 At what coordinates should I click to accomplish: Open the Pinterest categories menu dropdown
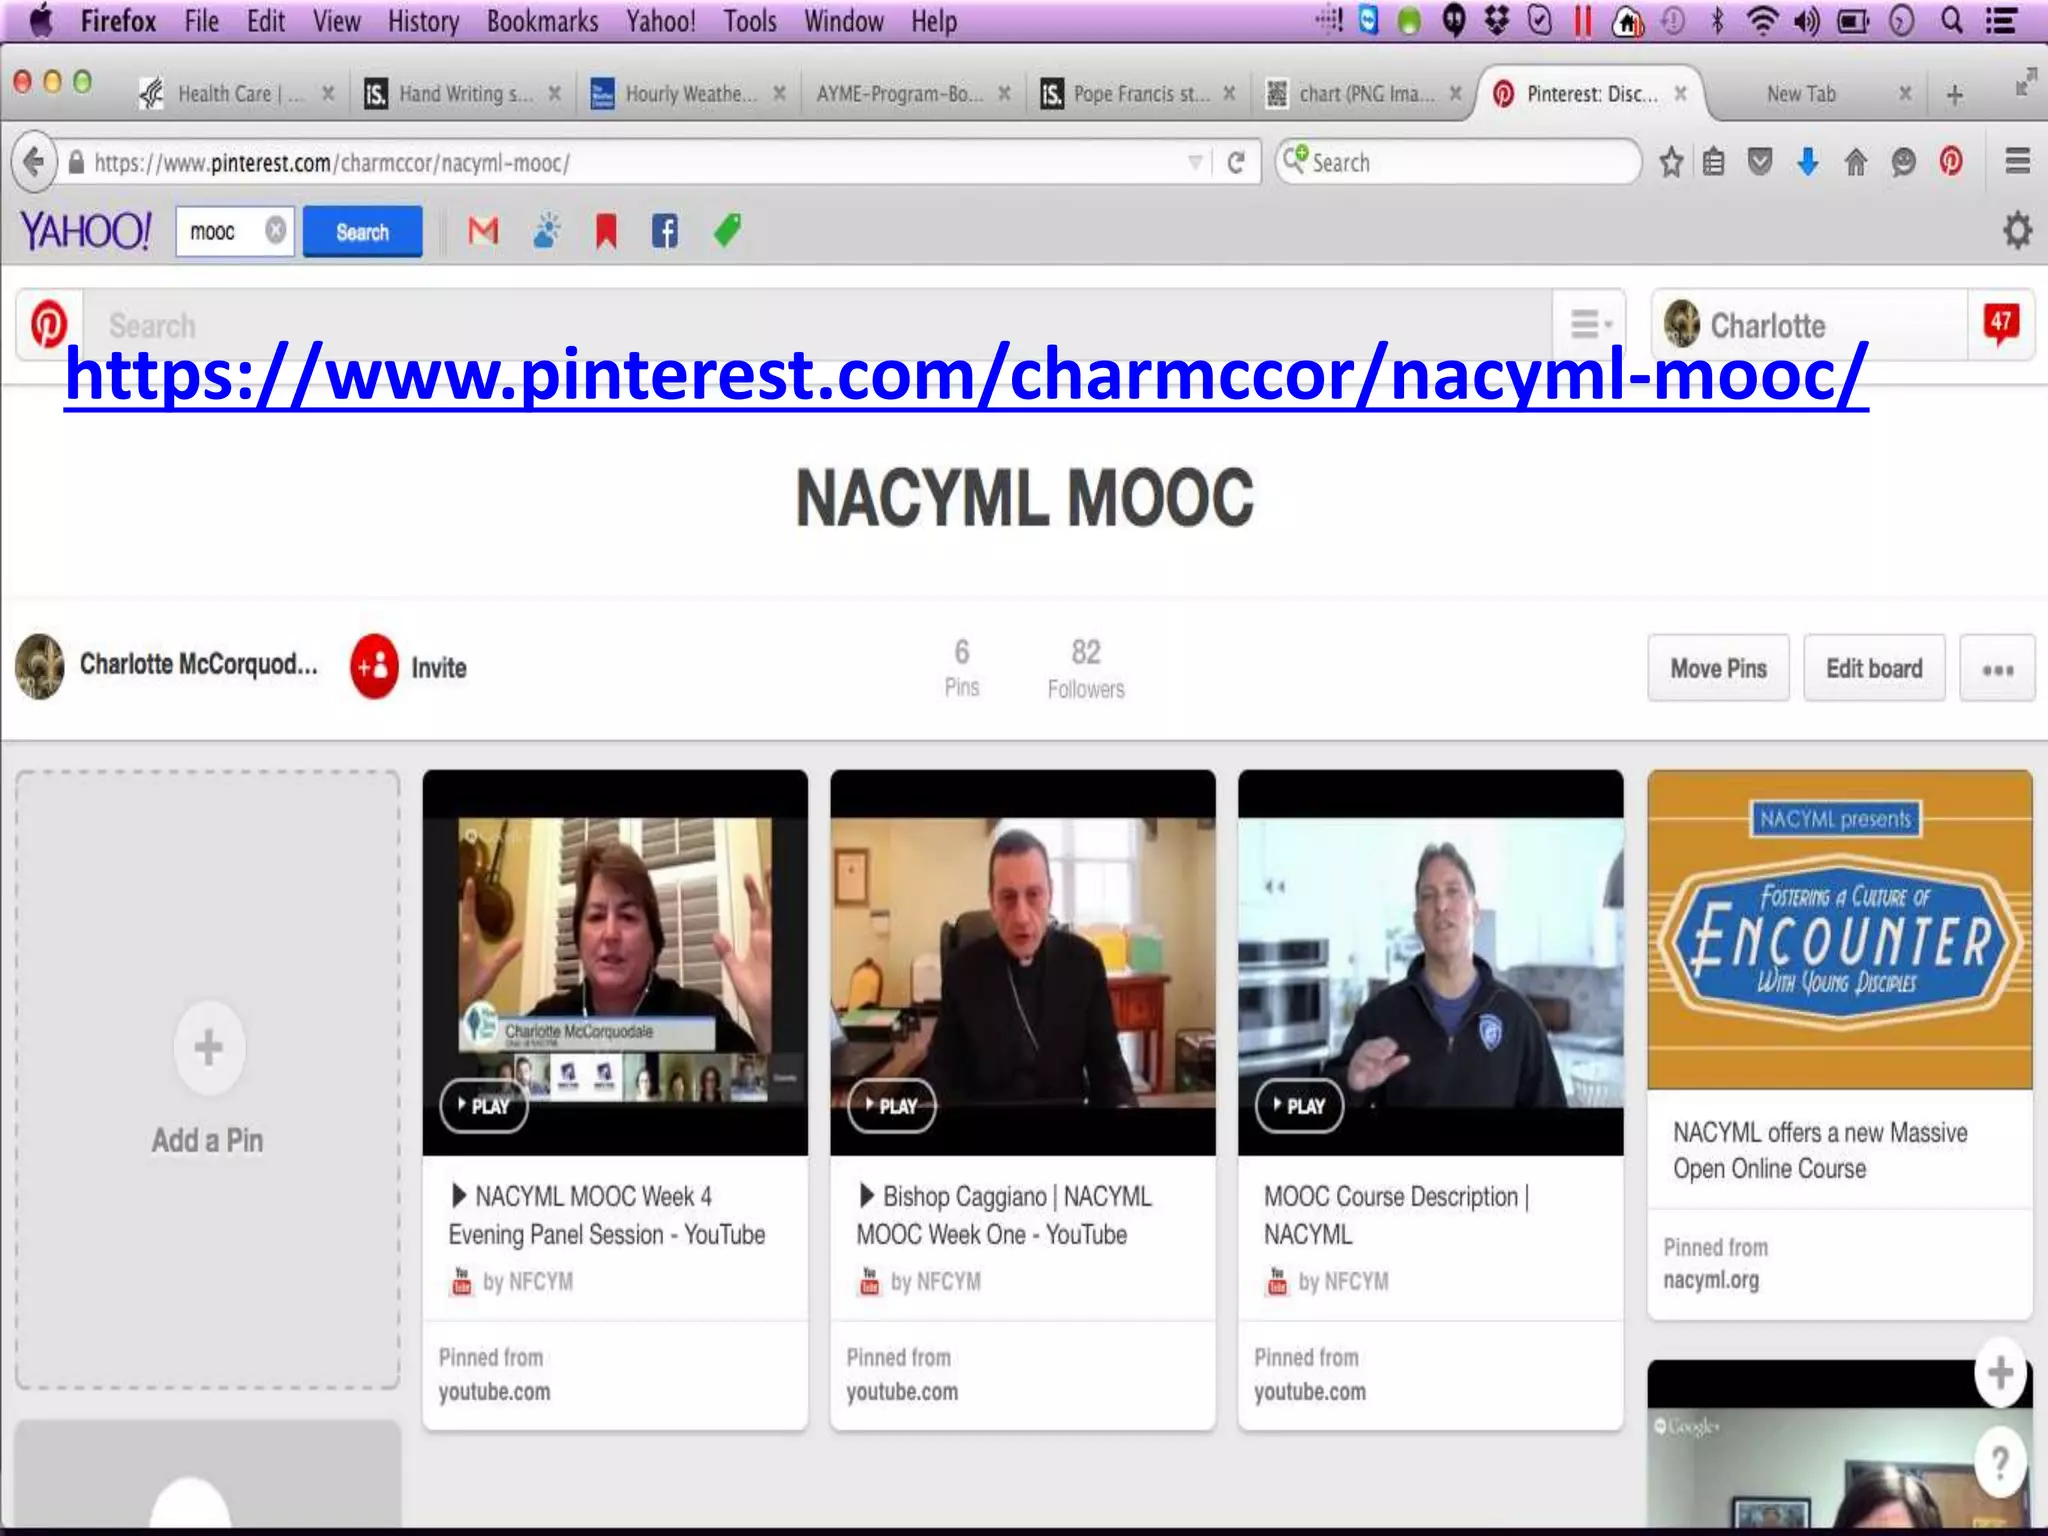coord(1590,325)
